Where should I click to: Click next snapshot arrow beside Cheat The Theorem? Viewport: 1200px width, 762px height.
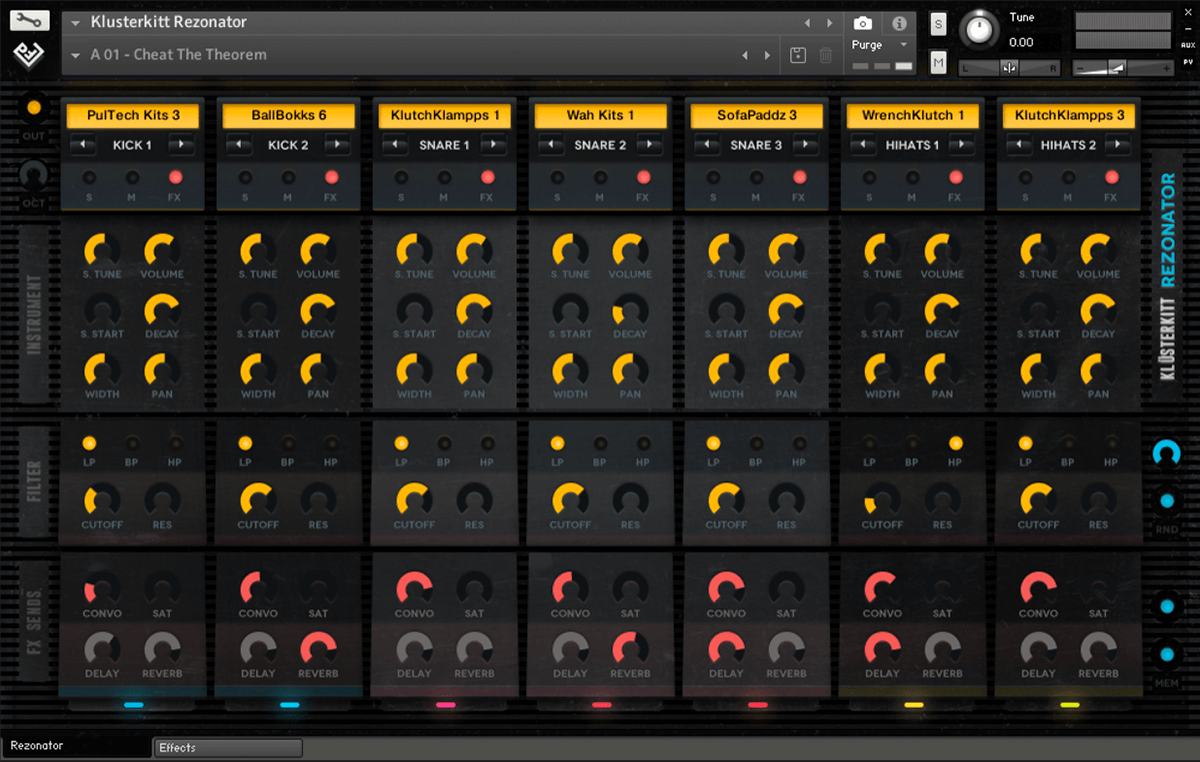[x=767, y=56]
